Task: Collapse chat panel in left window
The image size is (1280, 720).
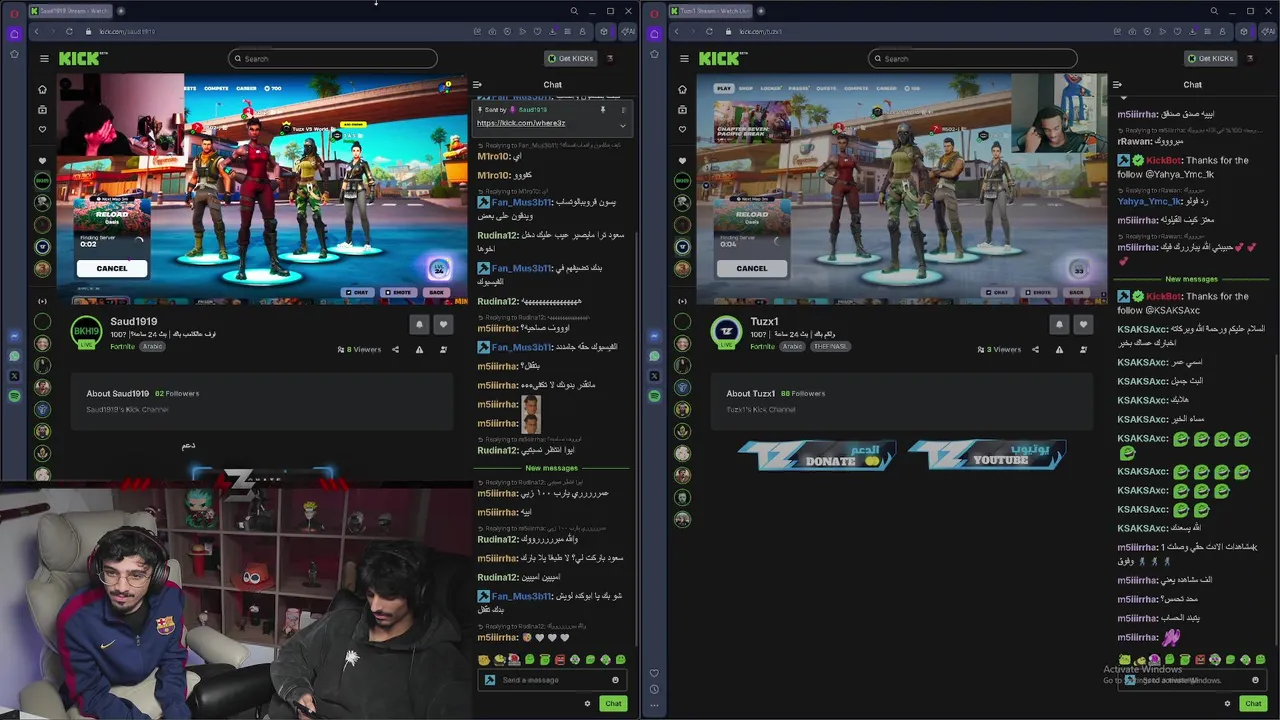Action: 477,85
